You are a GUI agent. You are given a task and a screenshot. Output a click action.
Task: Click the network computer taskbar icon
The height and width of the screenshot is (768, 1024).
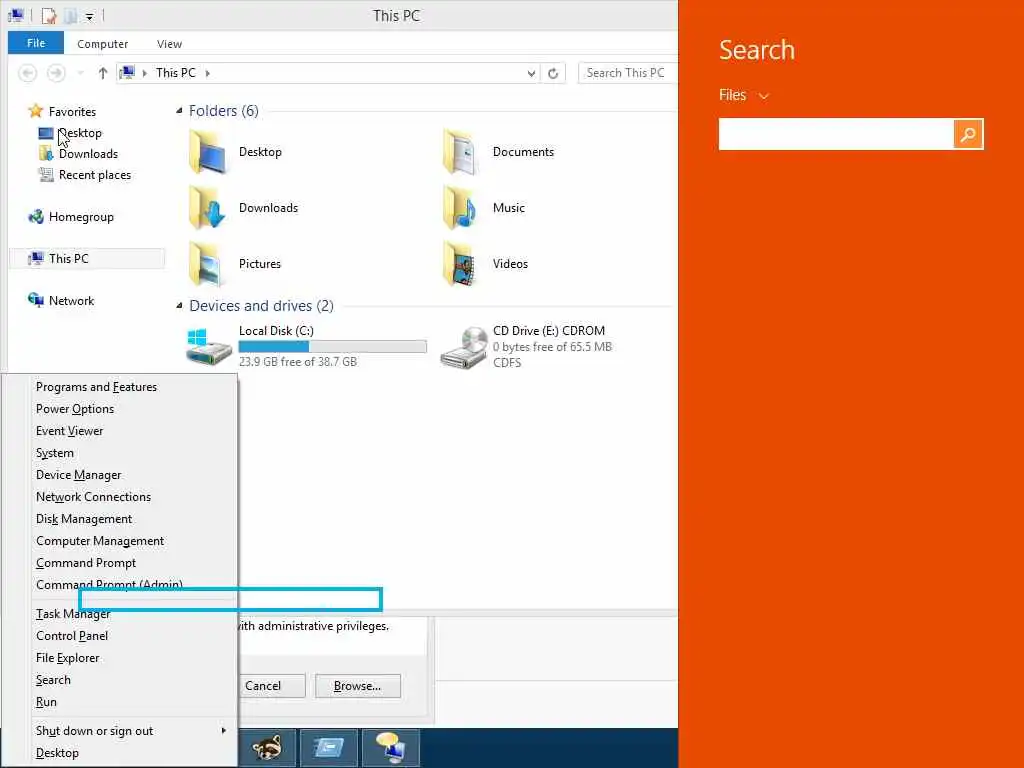point(390,748)
